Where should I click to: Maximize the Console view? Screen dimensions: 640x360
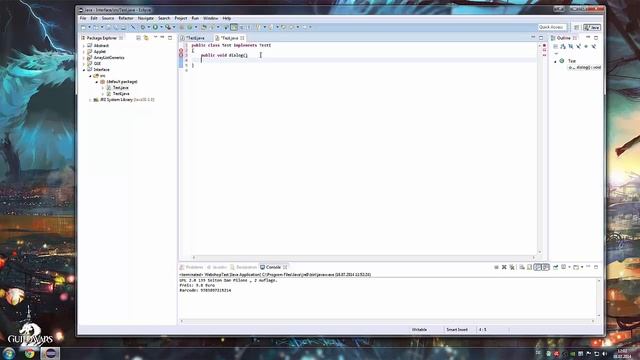596,267
